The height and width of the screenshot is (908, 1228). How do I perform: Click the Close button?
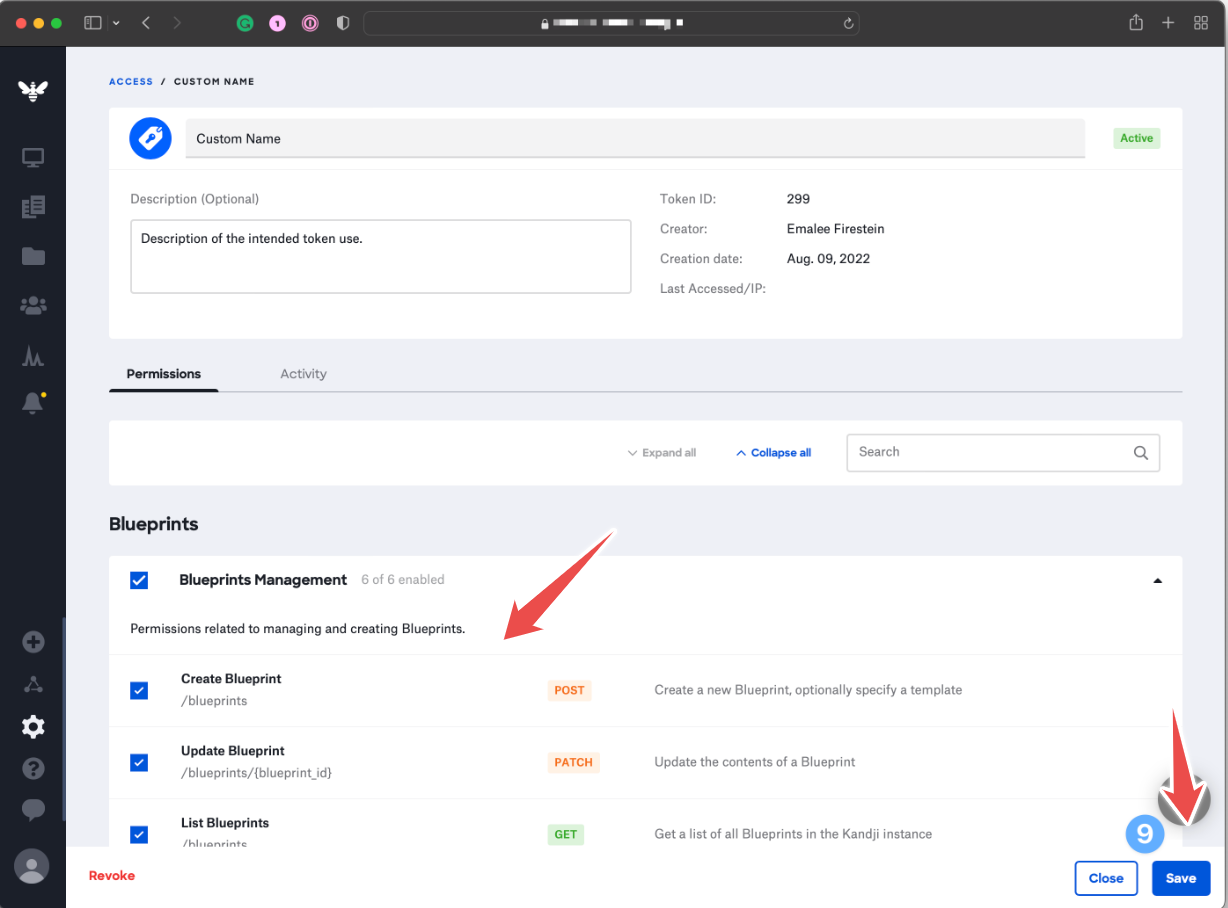click(1106, 878)
